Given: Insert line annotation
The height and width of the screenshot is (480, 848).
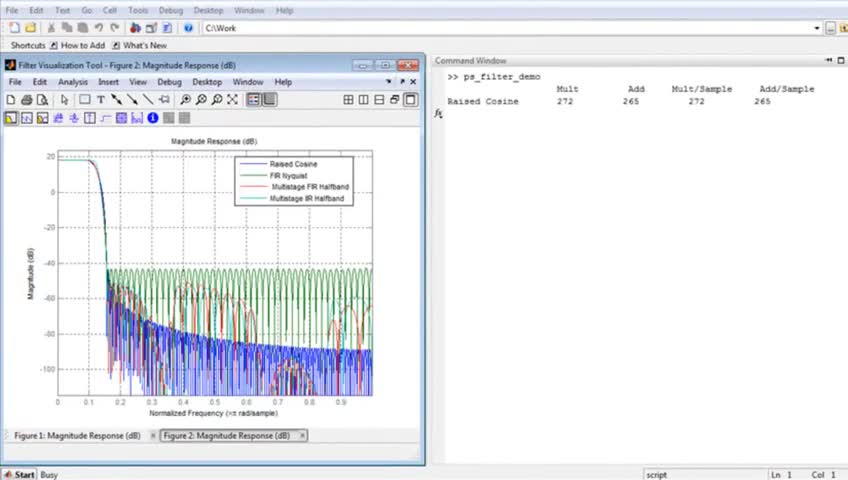Looking at the screenshot, I should [x=148, y=99].
